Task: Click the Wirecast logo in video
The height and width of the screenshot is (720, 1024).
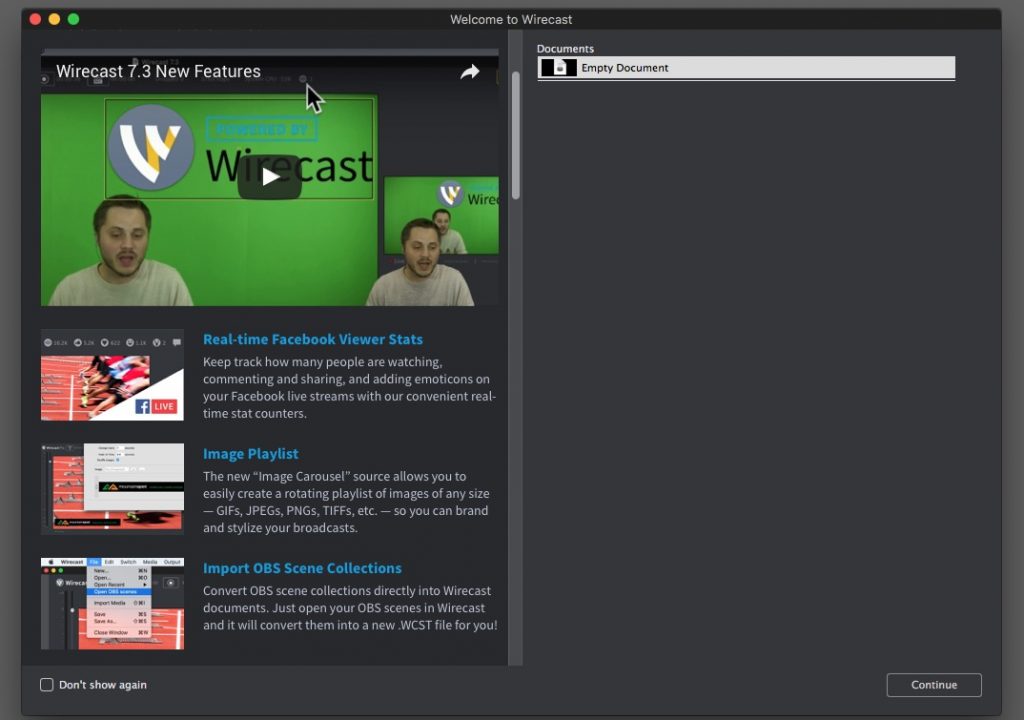Action: [151, 146]
